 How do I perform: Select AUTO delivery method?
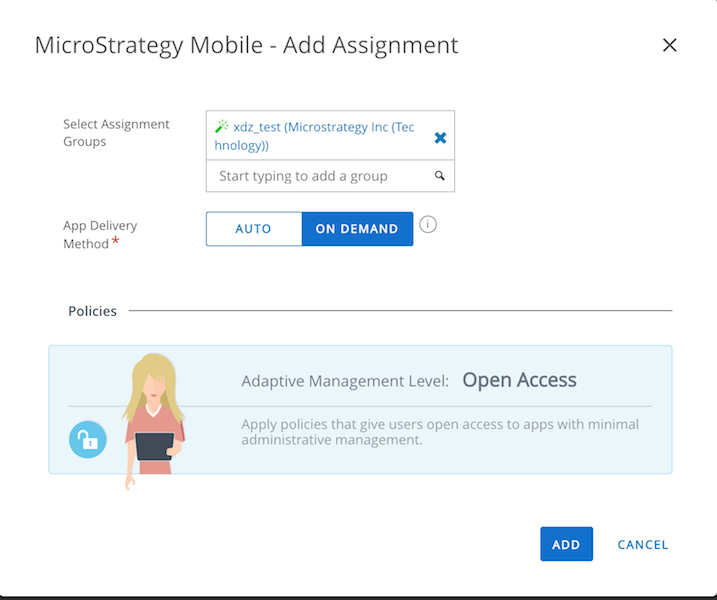click(x=254, y=229)
